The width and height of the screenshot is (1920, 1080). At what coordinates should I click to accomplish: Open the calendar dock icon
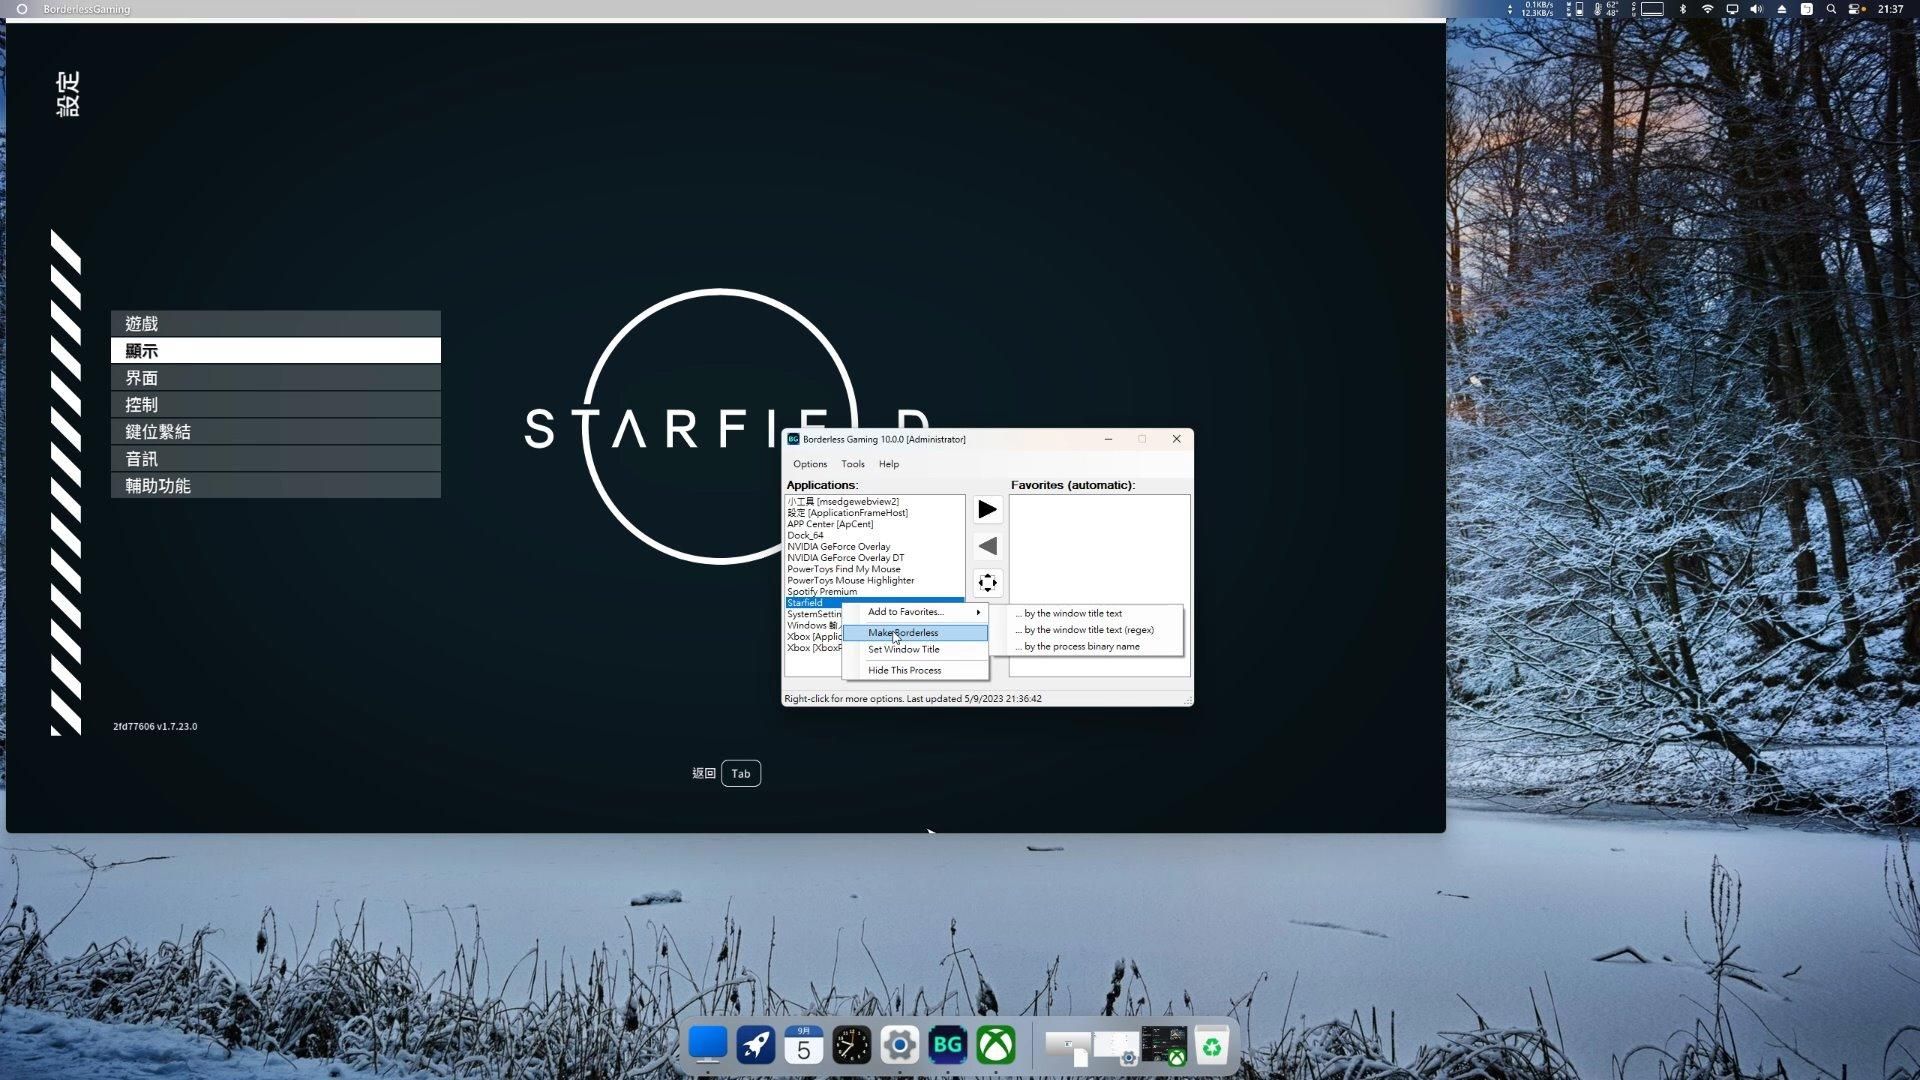click(803, 1046)
